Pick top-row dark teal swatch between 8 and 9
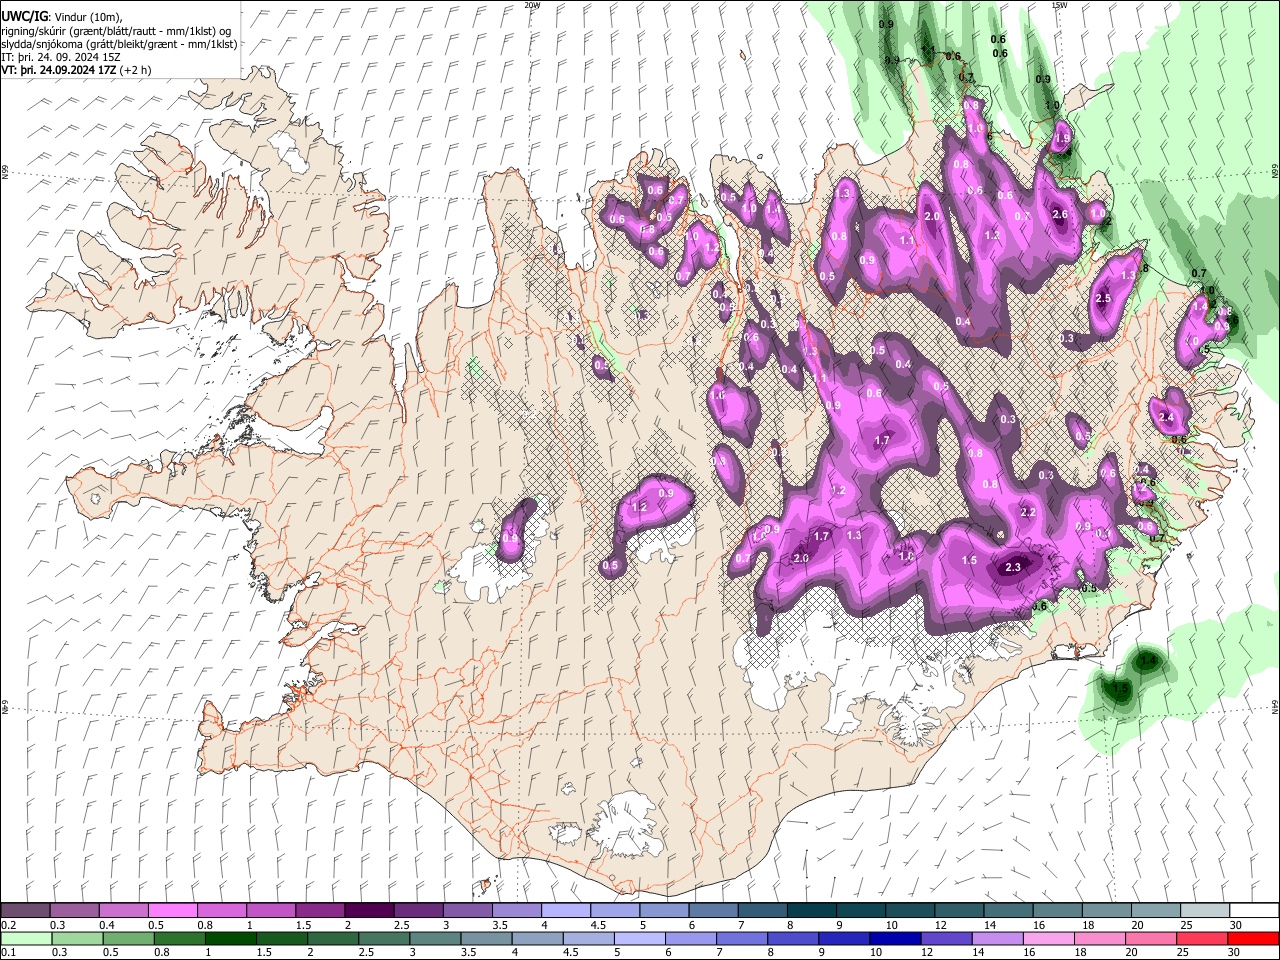The image size is (1280, 960). point(812,911)
